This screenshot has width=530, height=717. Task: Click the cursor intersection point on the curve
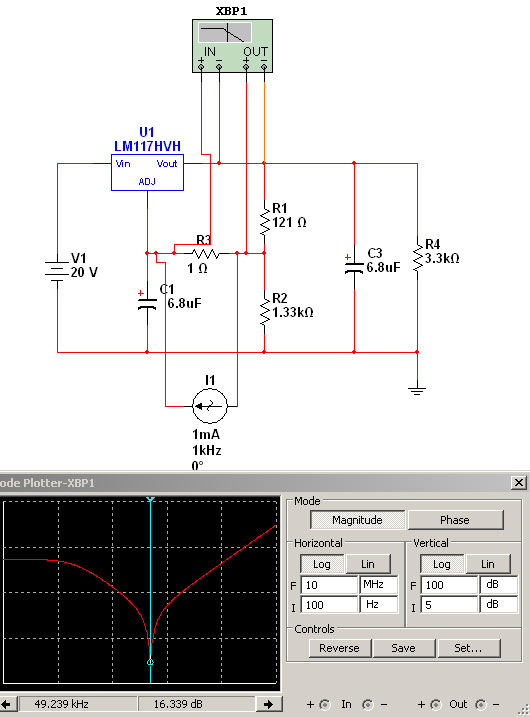coord(150,662)
